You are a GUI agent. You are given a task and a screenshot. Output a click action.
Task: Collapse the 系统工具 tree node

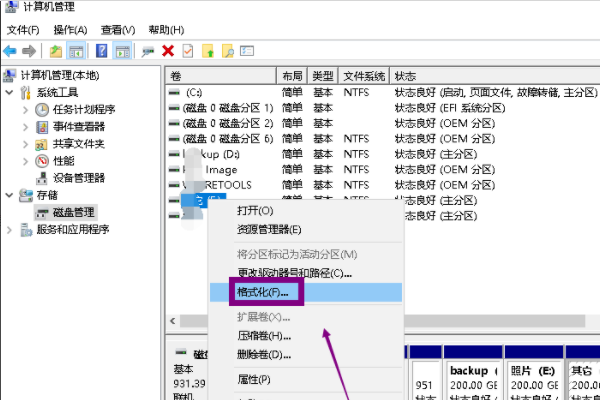click(10, 92)
